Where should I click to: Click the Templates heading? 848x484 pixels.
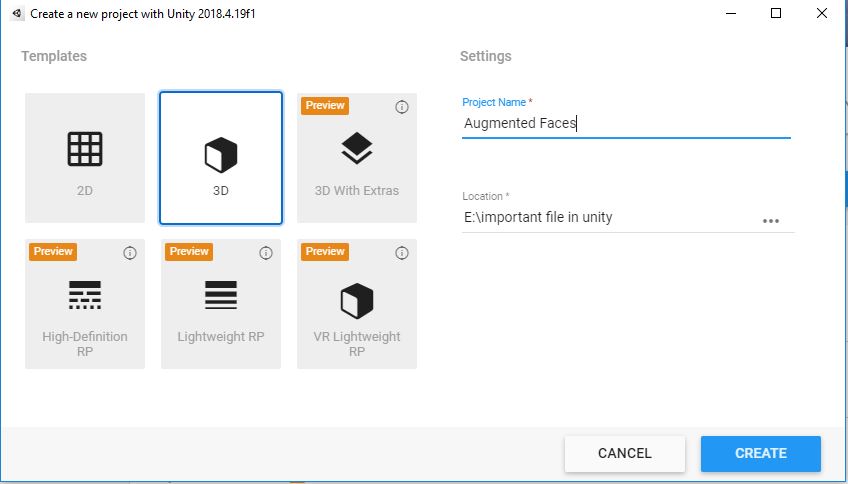tap(54, 56)
